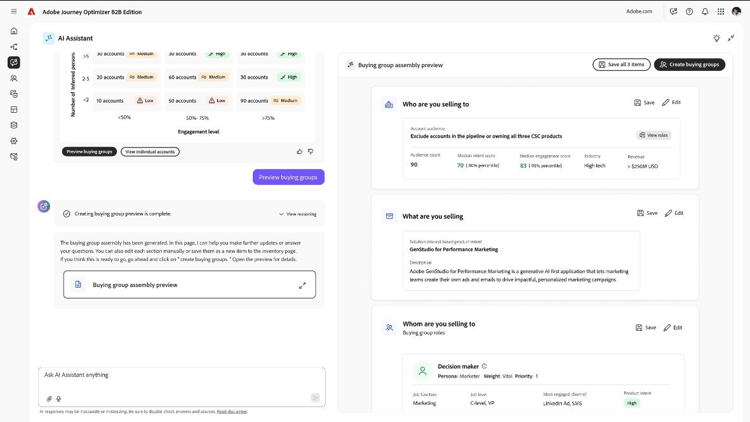Edit the Who are you selling to section

tap(672, 102)
